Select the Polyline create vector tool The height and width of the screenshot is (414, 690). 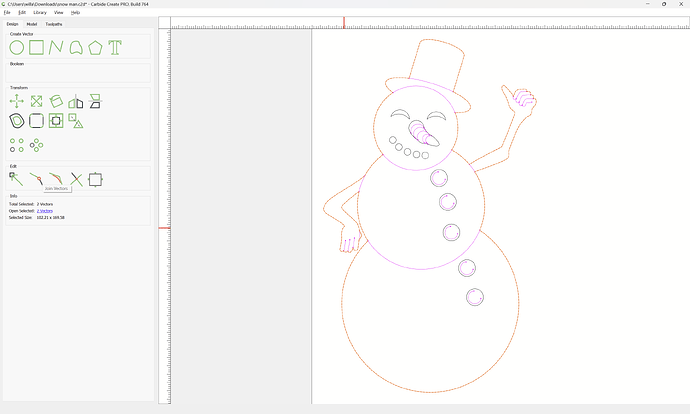pos(56,48)
